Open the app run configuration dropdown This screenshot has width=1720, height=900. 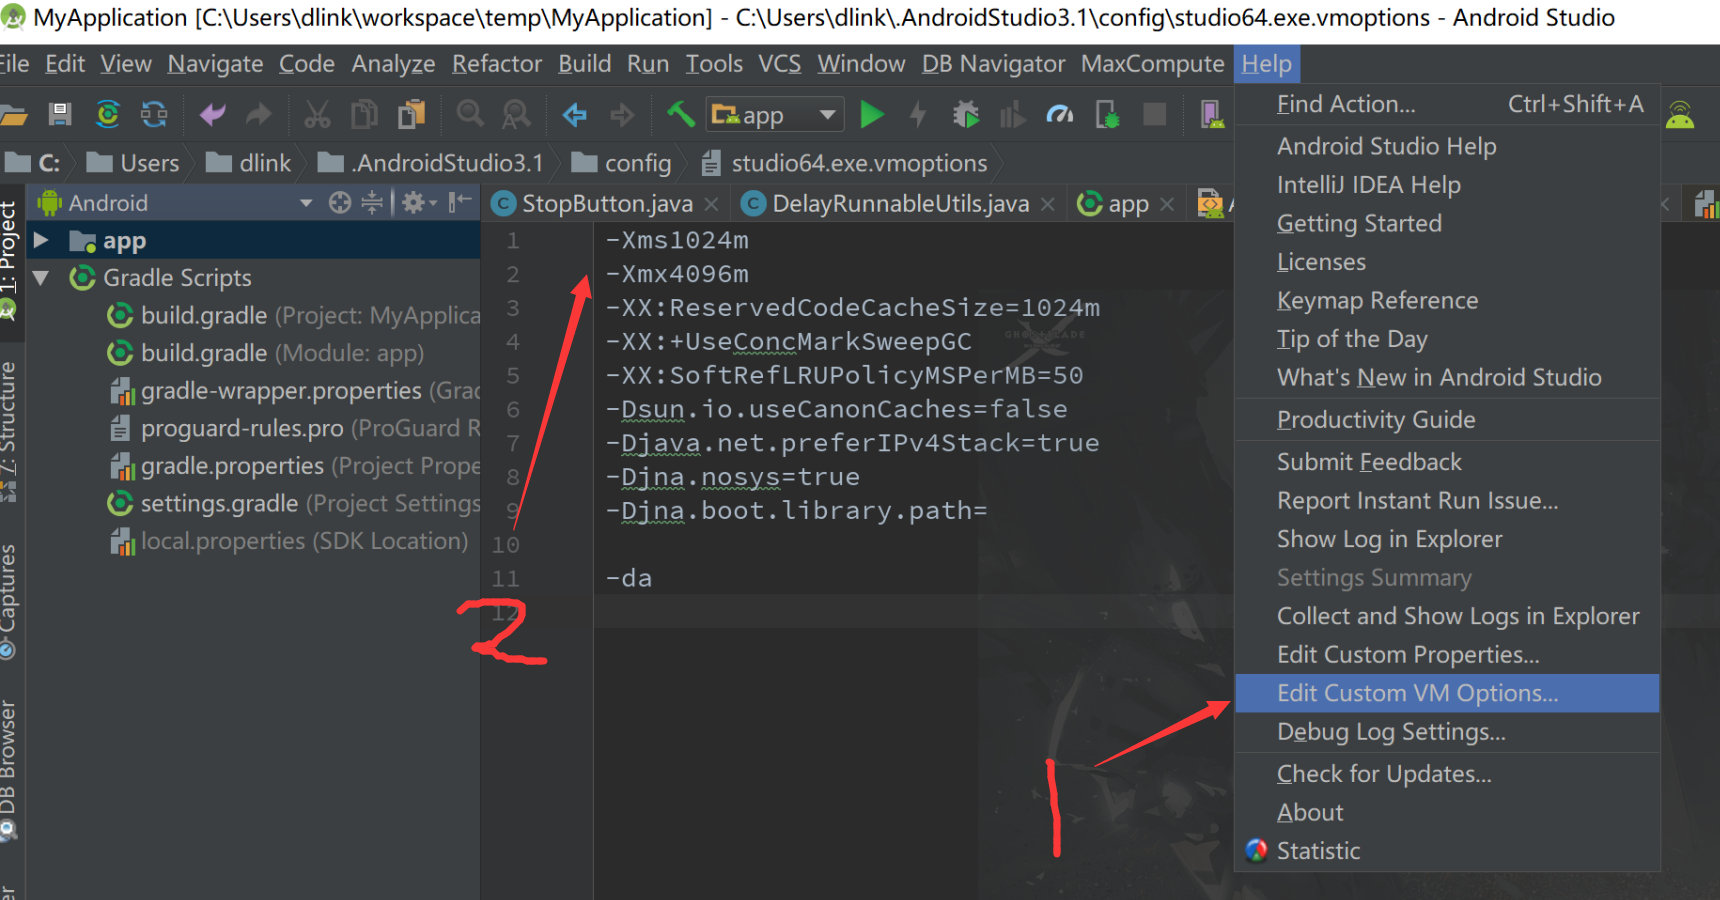point(776,115)
